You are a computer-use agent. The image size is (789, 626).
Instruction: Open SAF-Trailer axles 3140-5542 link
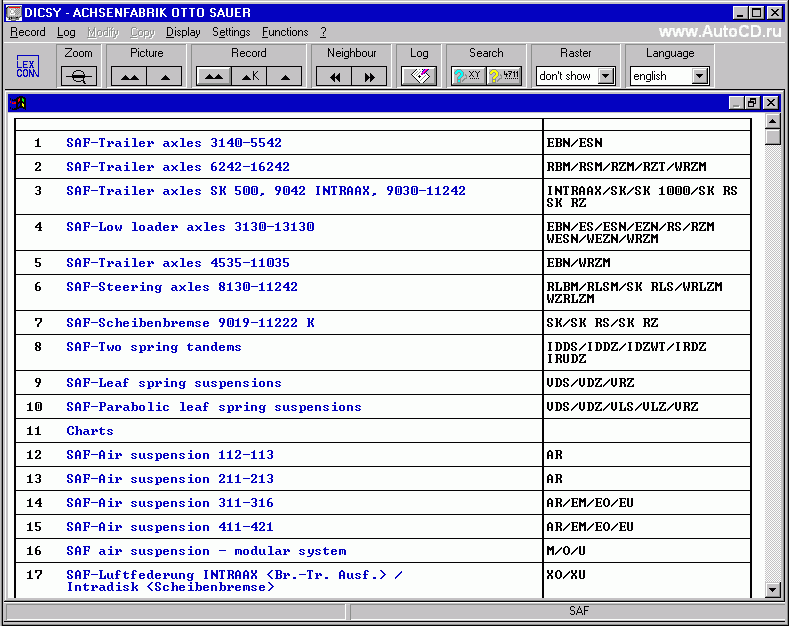pyautogui.click(x=174, y=142)
